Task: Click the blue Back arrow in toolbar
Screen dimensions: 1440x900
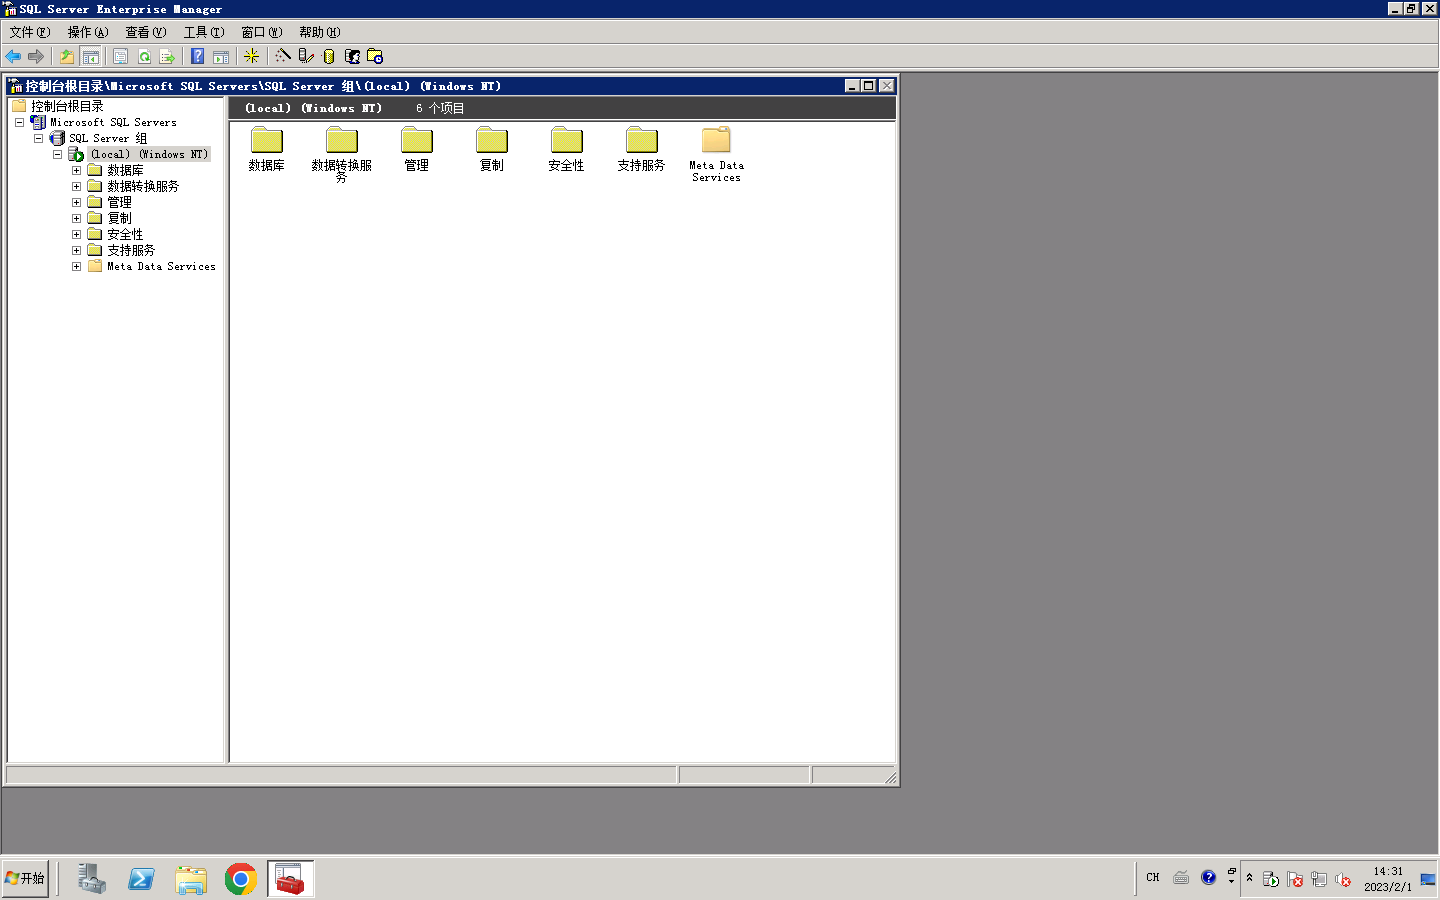Action: point(13,57)
